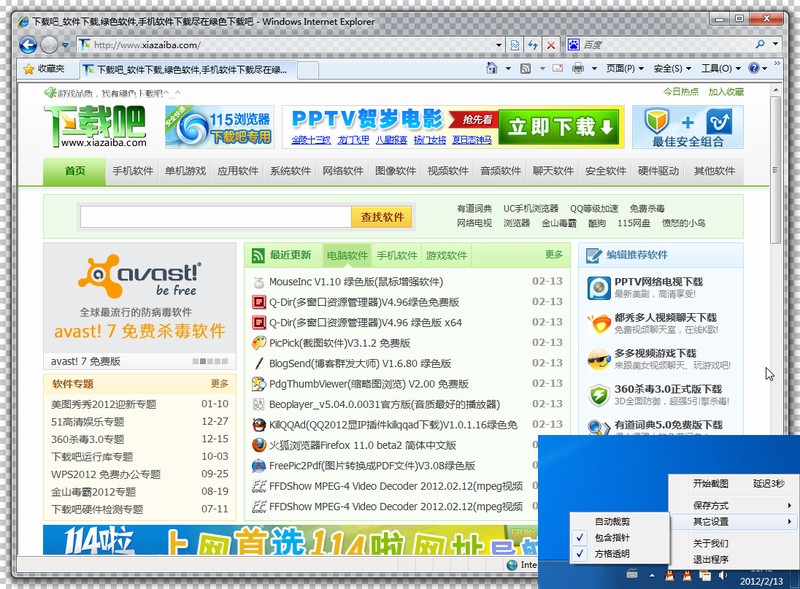Click the vertical page scrollbar thumb
800x589 pixels.
pos(776,170)
